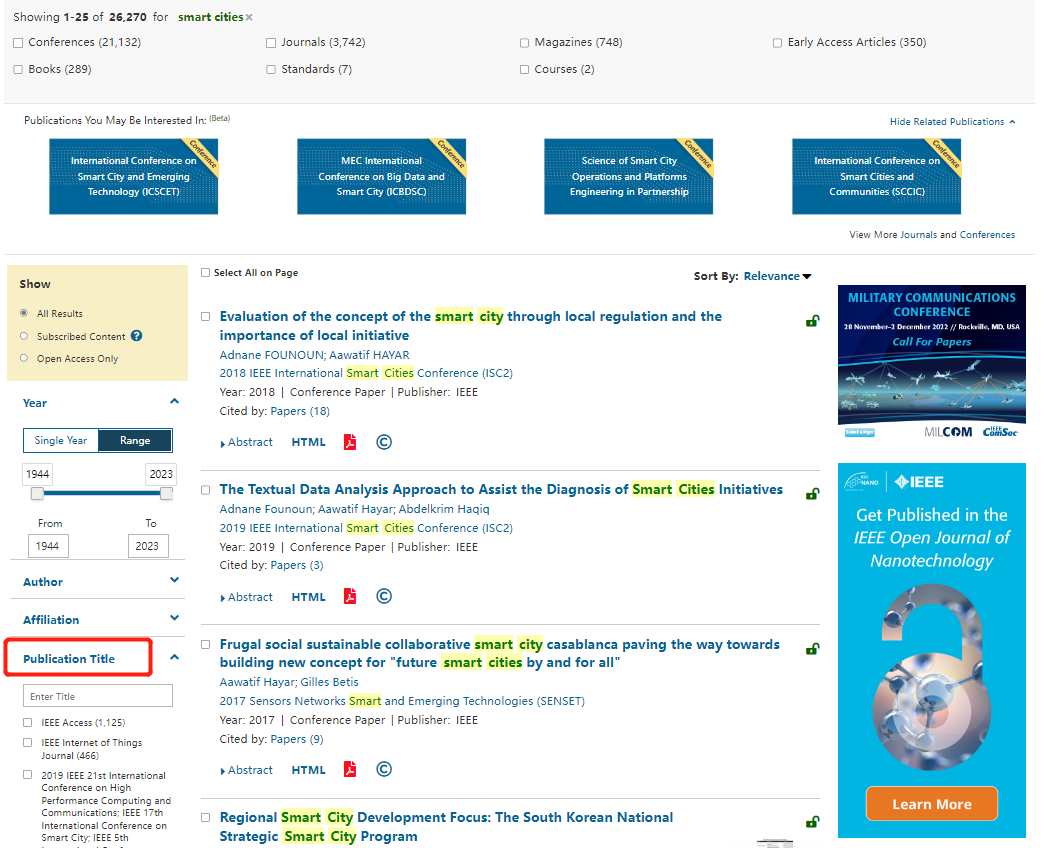Expand Abstract of Frugal social sustainable paper
The image size is (1054, 848).
tap(247, 770)
